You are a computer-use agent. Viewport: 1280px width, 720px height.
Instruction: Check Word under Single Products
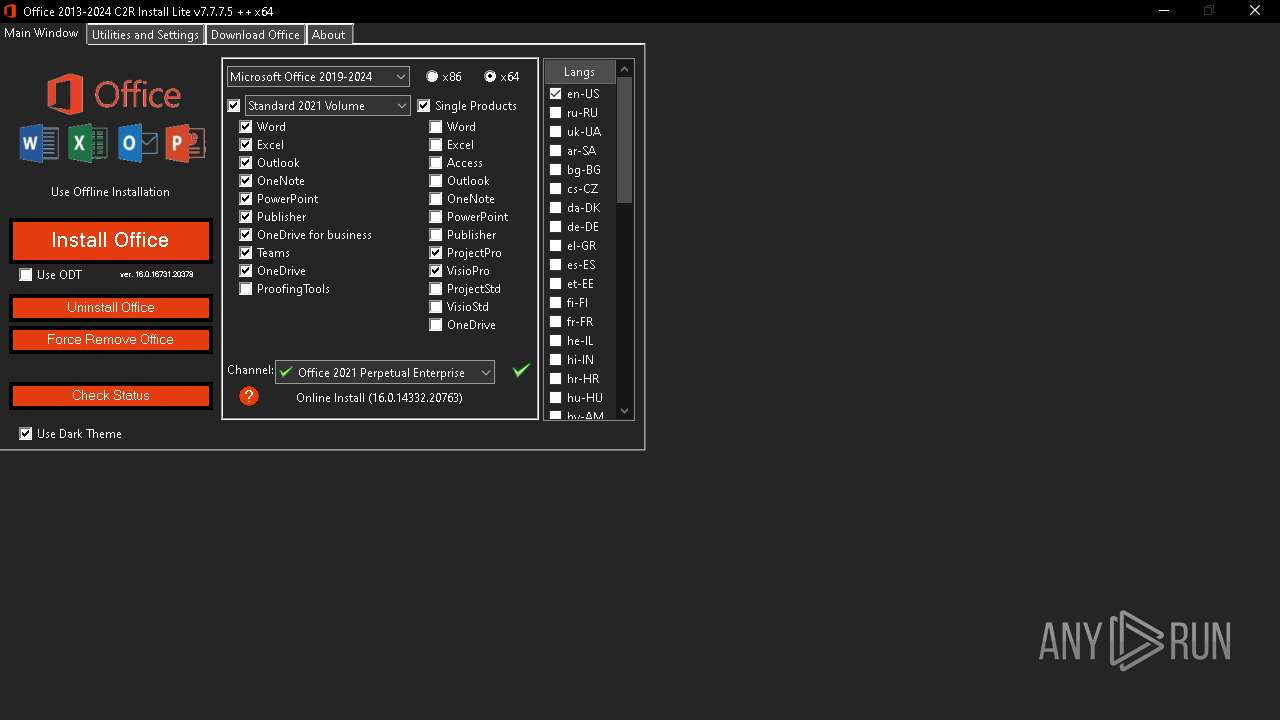[x=436, y=127]
